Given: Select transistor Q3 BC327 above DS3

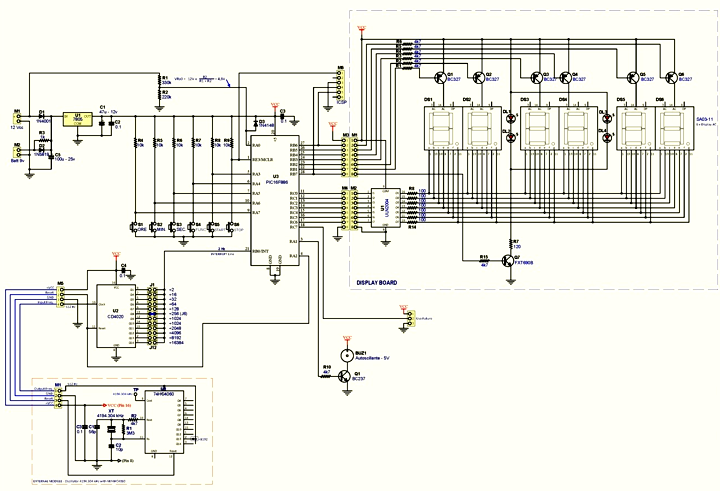Looking at the screenshot, I should point(537,78).
